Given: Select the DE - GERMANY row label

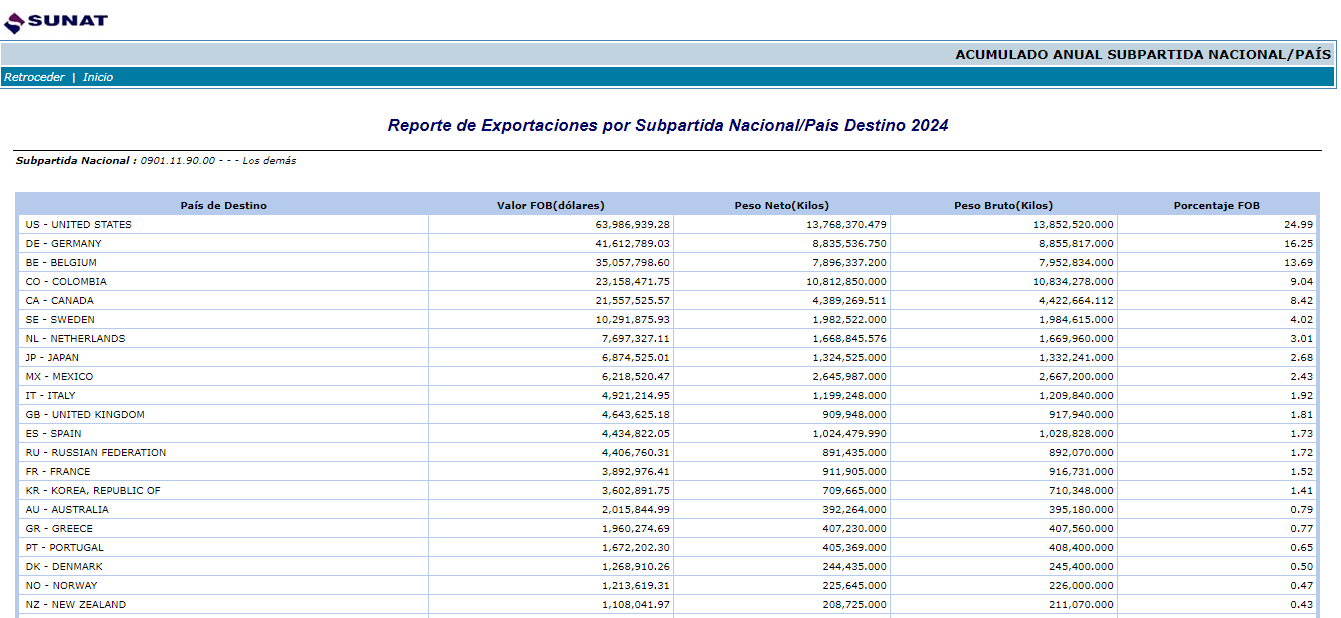Looking at the screenshot, I should [64, 244].
